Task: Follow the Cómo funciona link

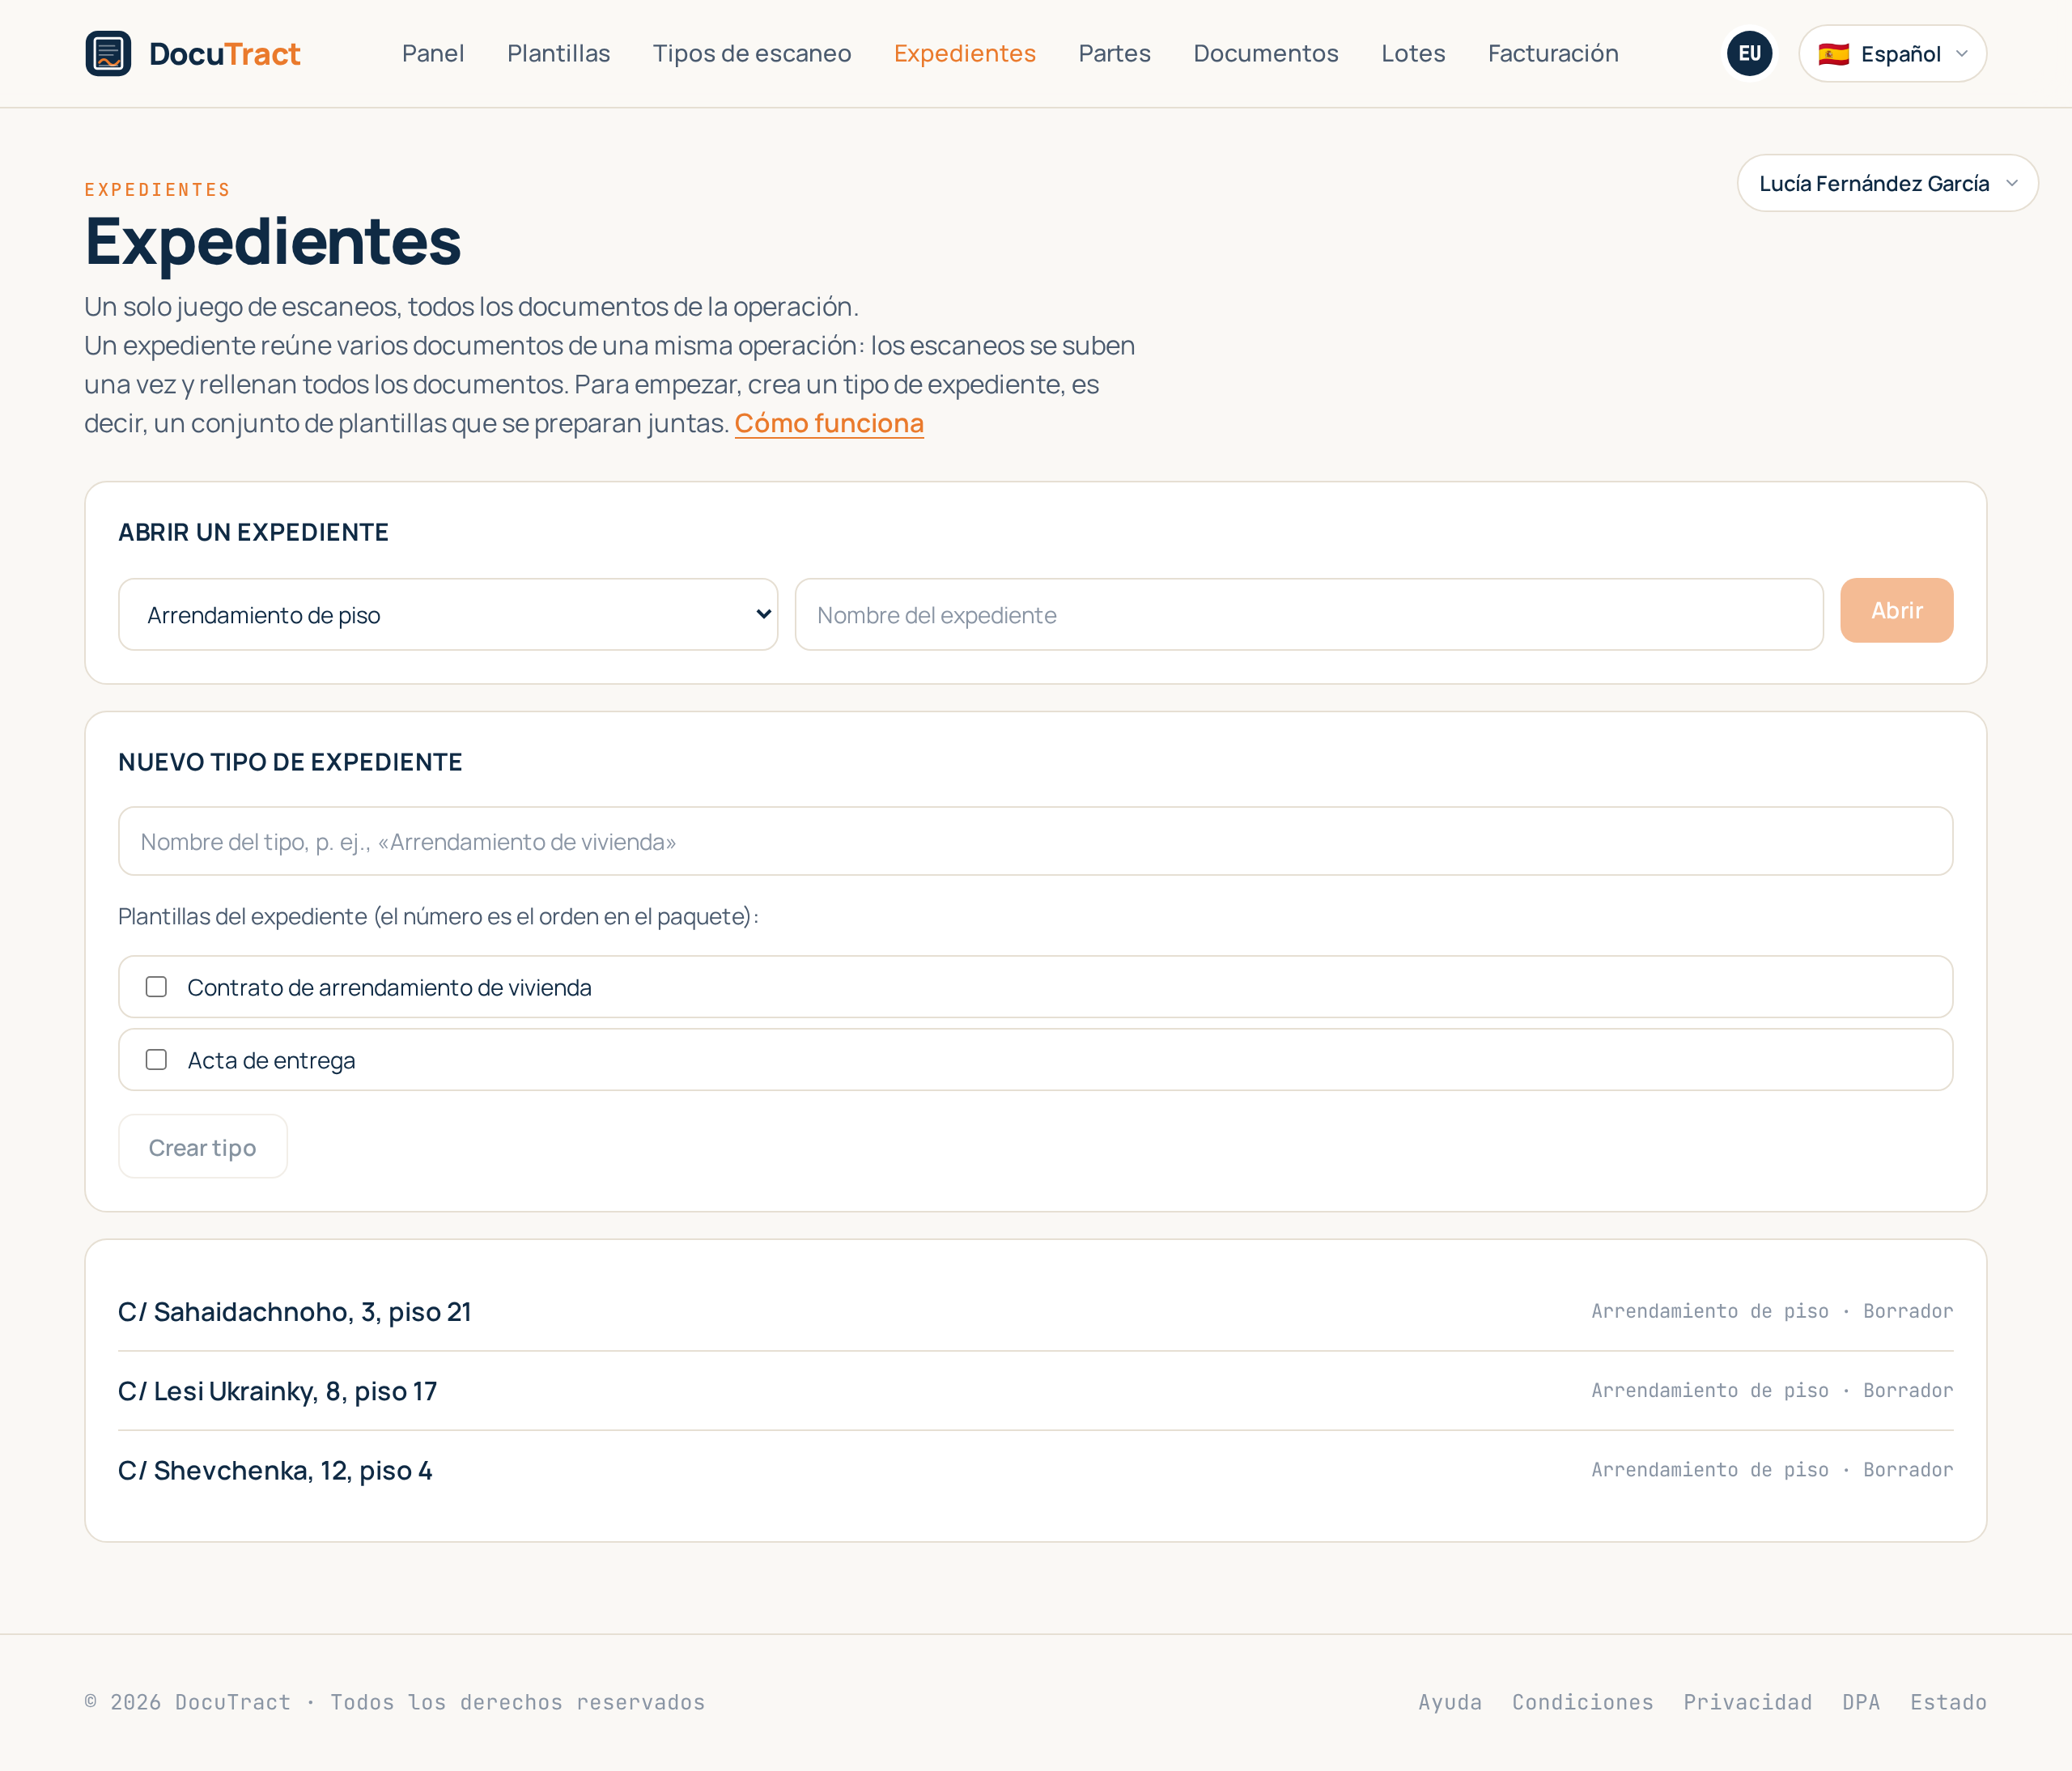Action: pos(829,423)
